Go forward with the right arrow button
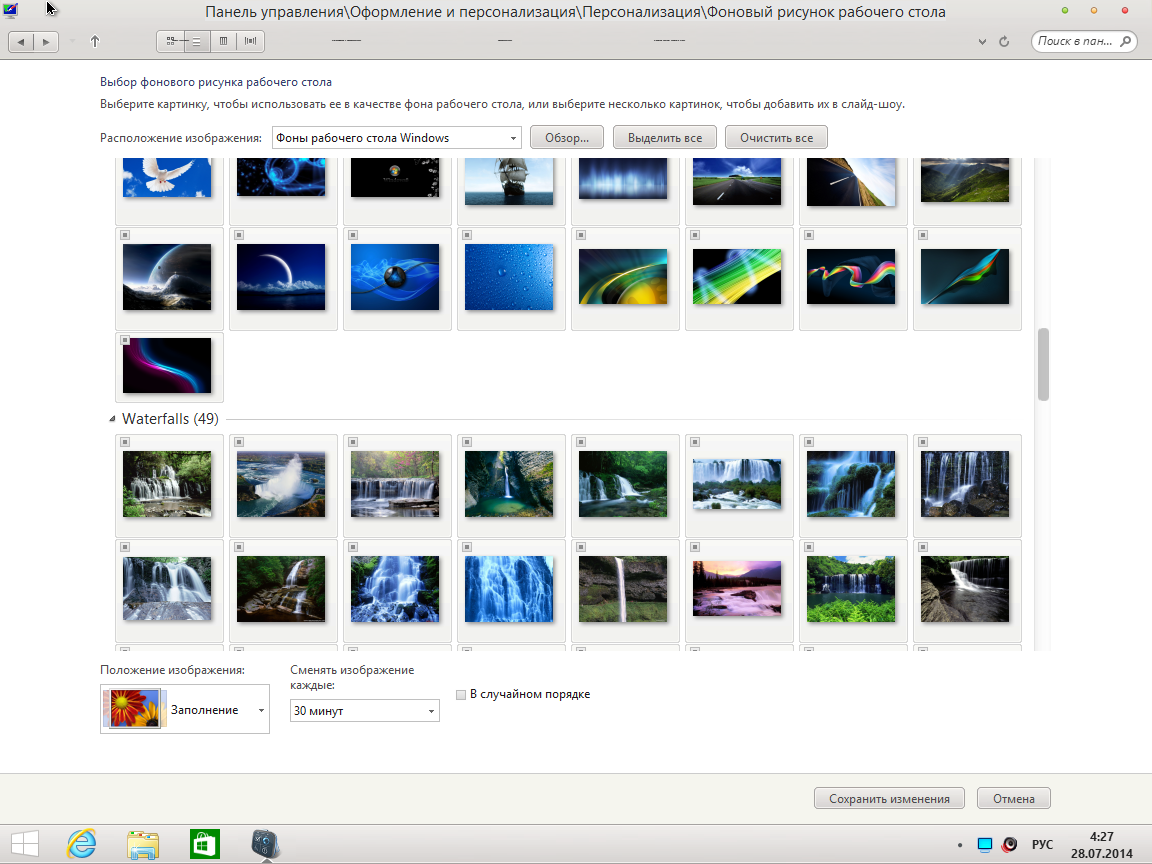The width and height of the screenshot is (1152, 864). [x=46, y=42]
